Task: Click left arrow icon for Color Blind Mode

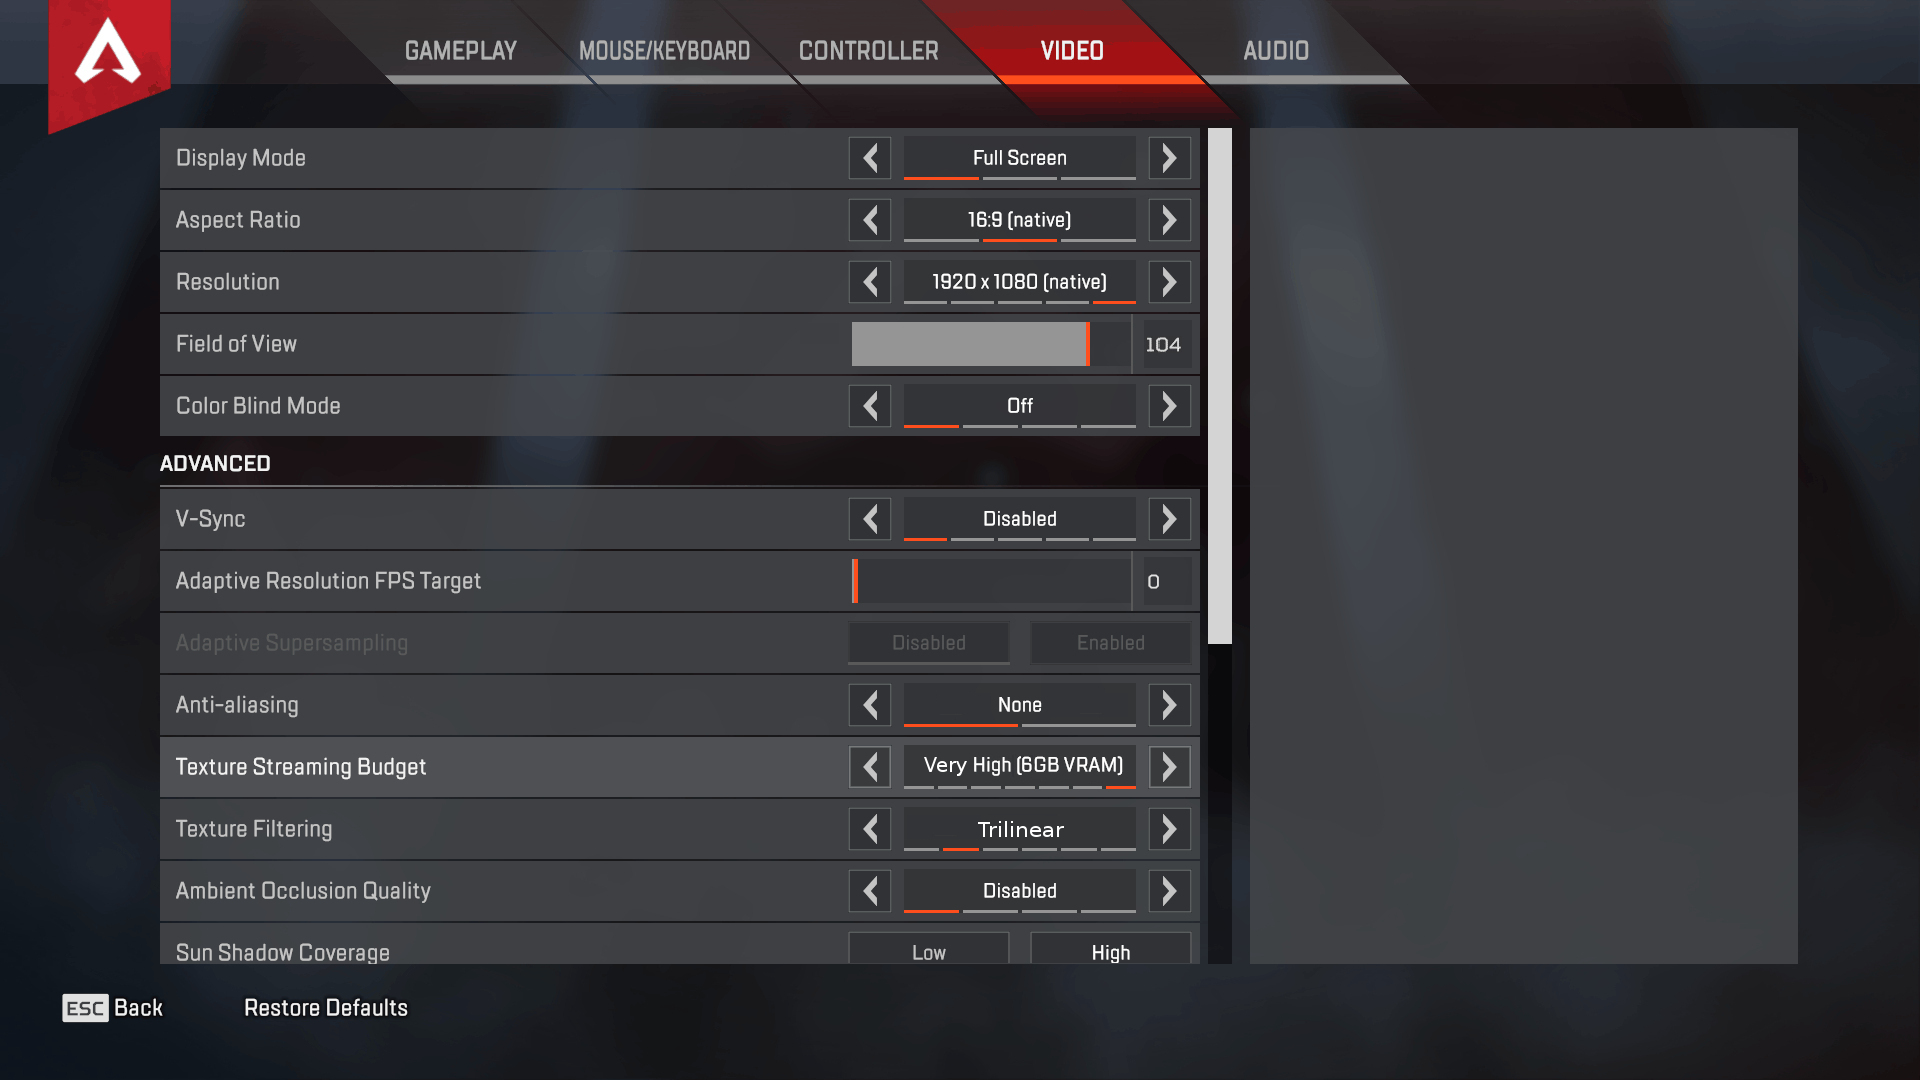Action: 869,406
